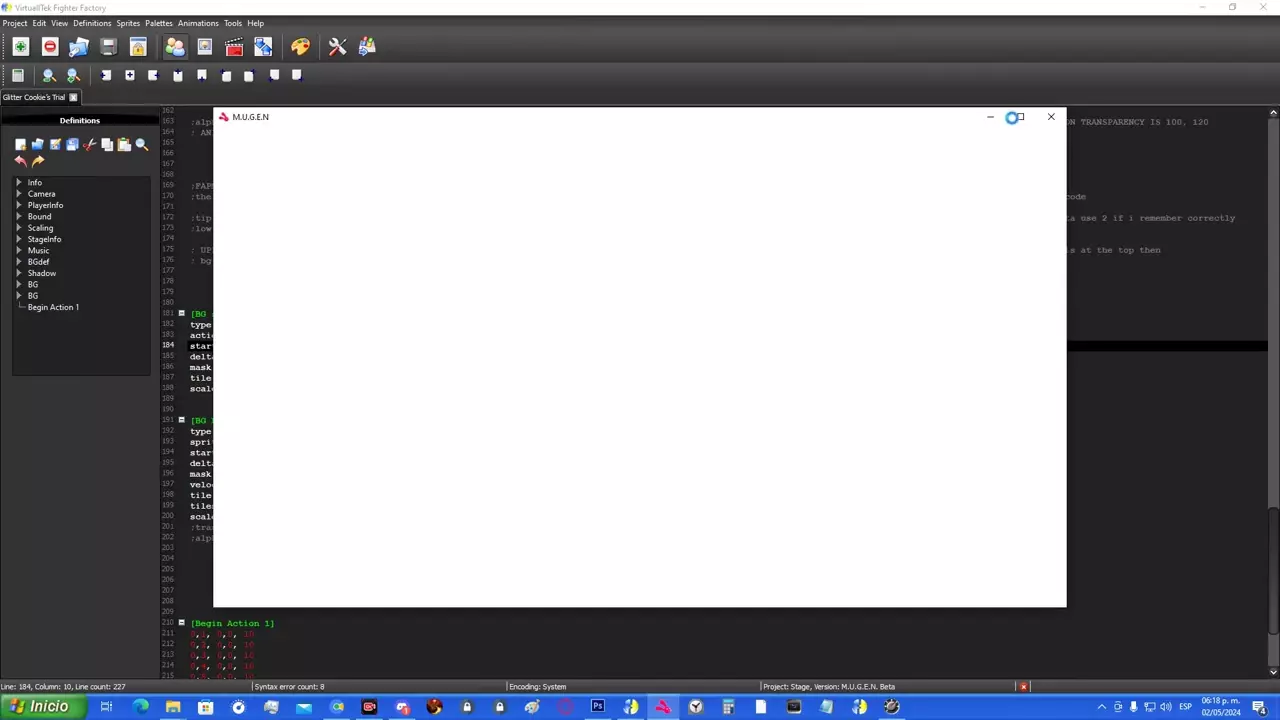Click the scissors cut icon in Definitions
Screen dimensions: 1280x720
click(89, 145)
